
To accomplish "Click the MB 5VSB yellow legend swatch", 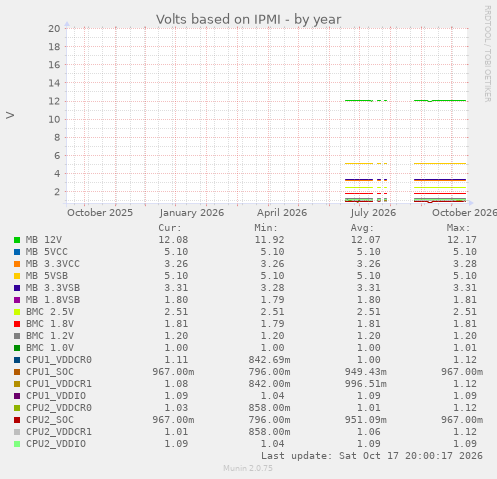I will [17, 276].
